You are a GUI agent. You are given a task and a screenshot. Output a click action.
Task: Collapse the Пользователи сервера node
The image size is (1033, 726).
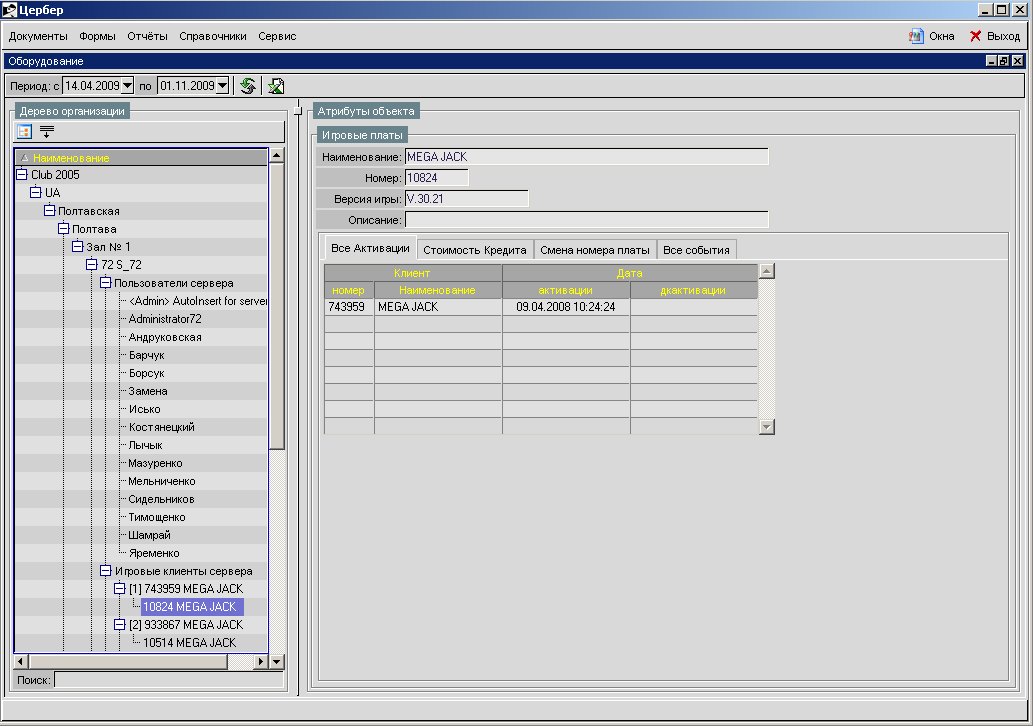coord(106,283)
